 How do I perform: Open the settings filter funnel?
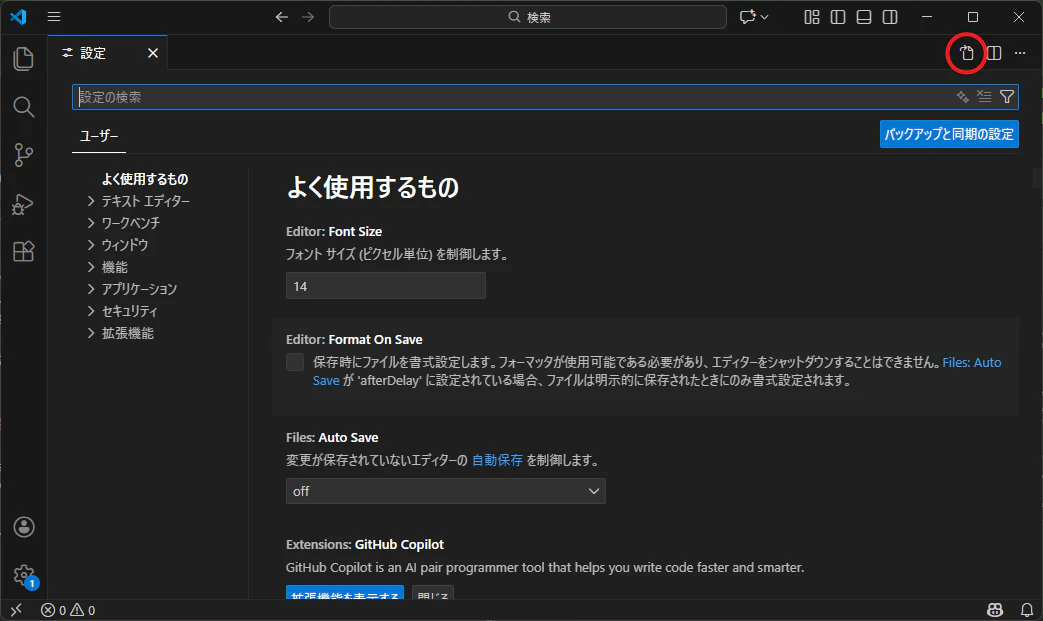[1007, 97]
